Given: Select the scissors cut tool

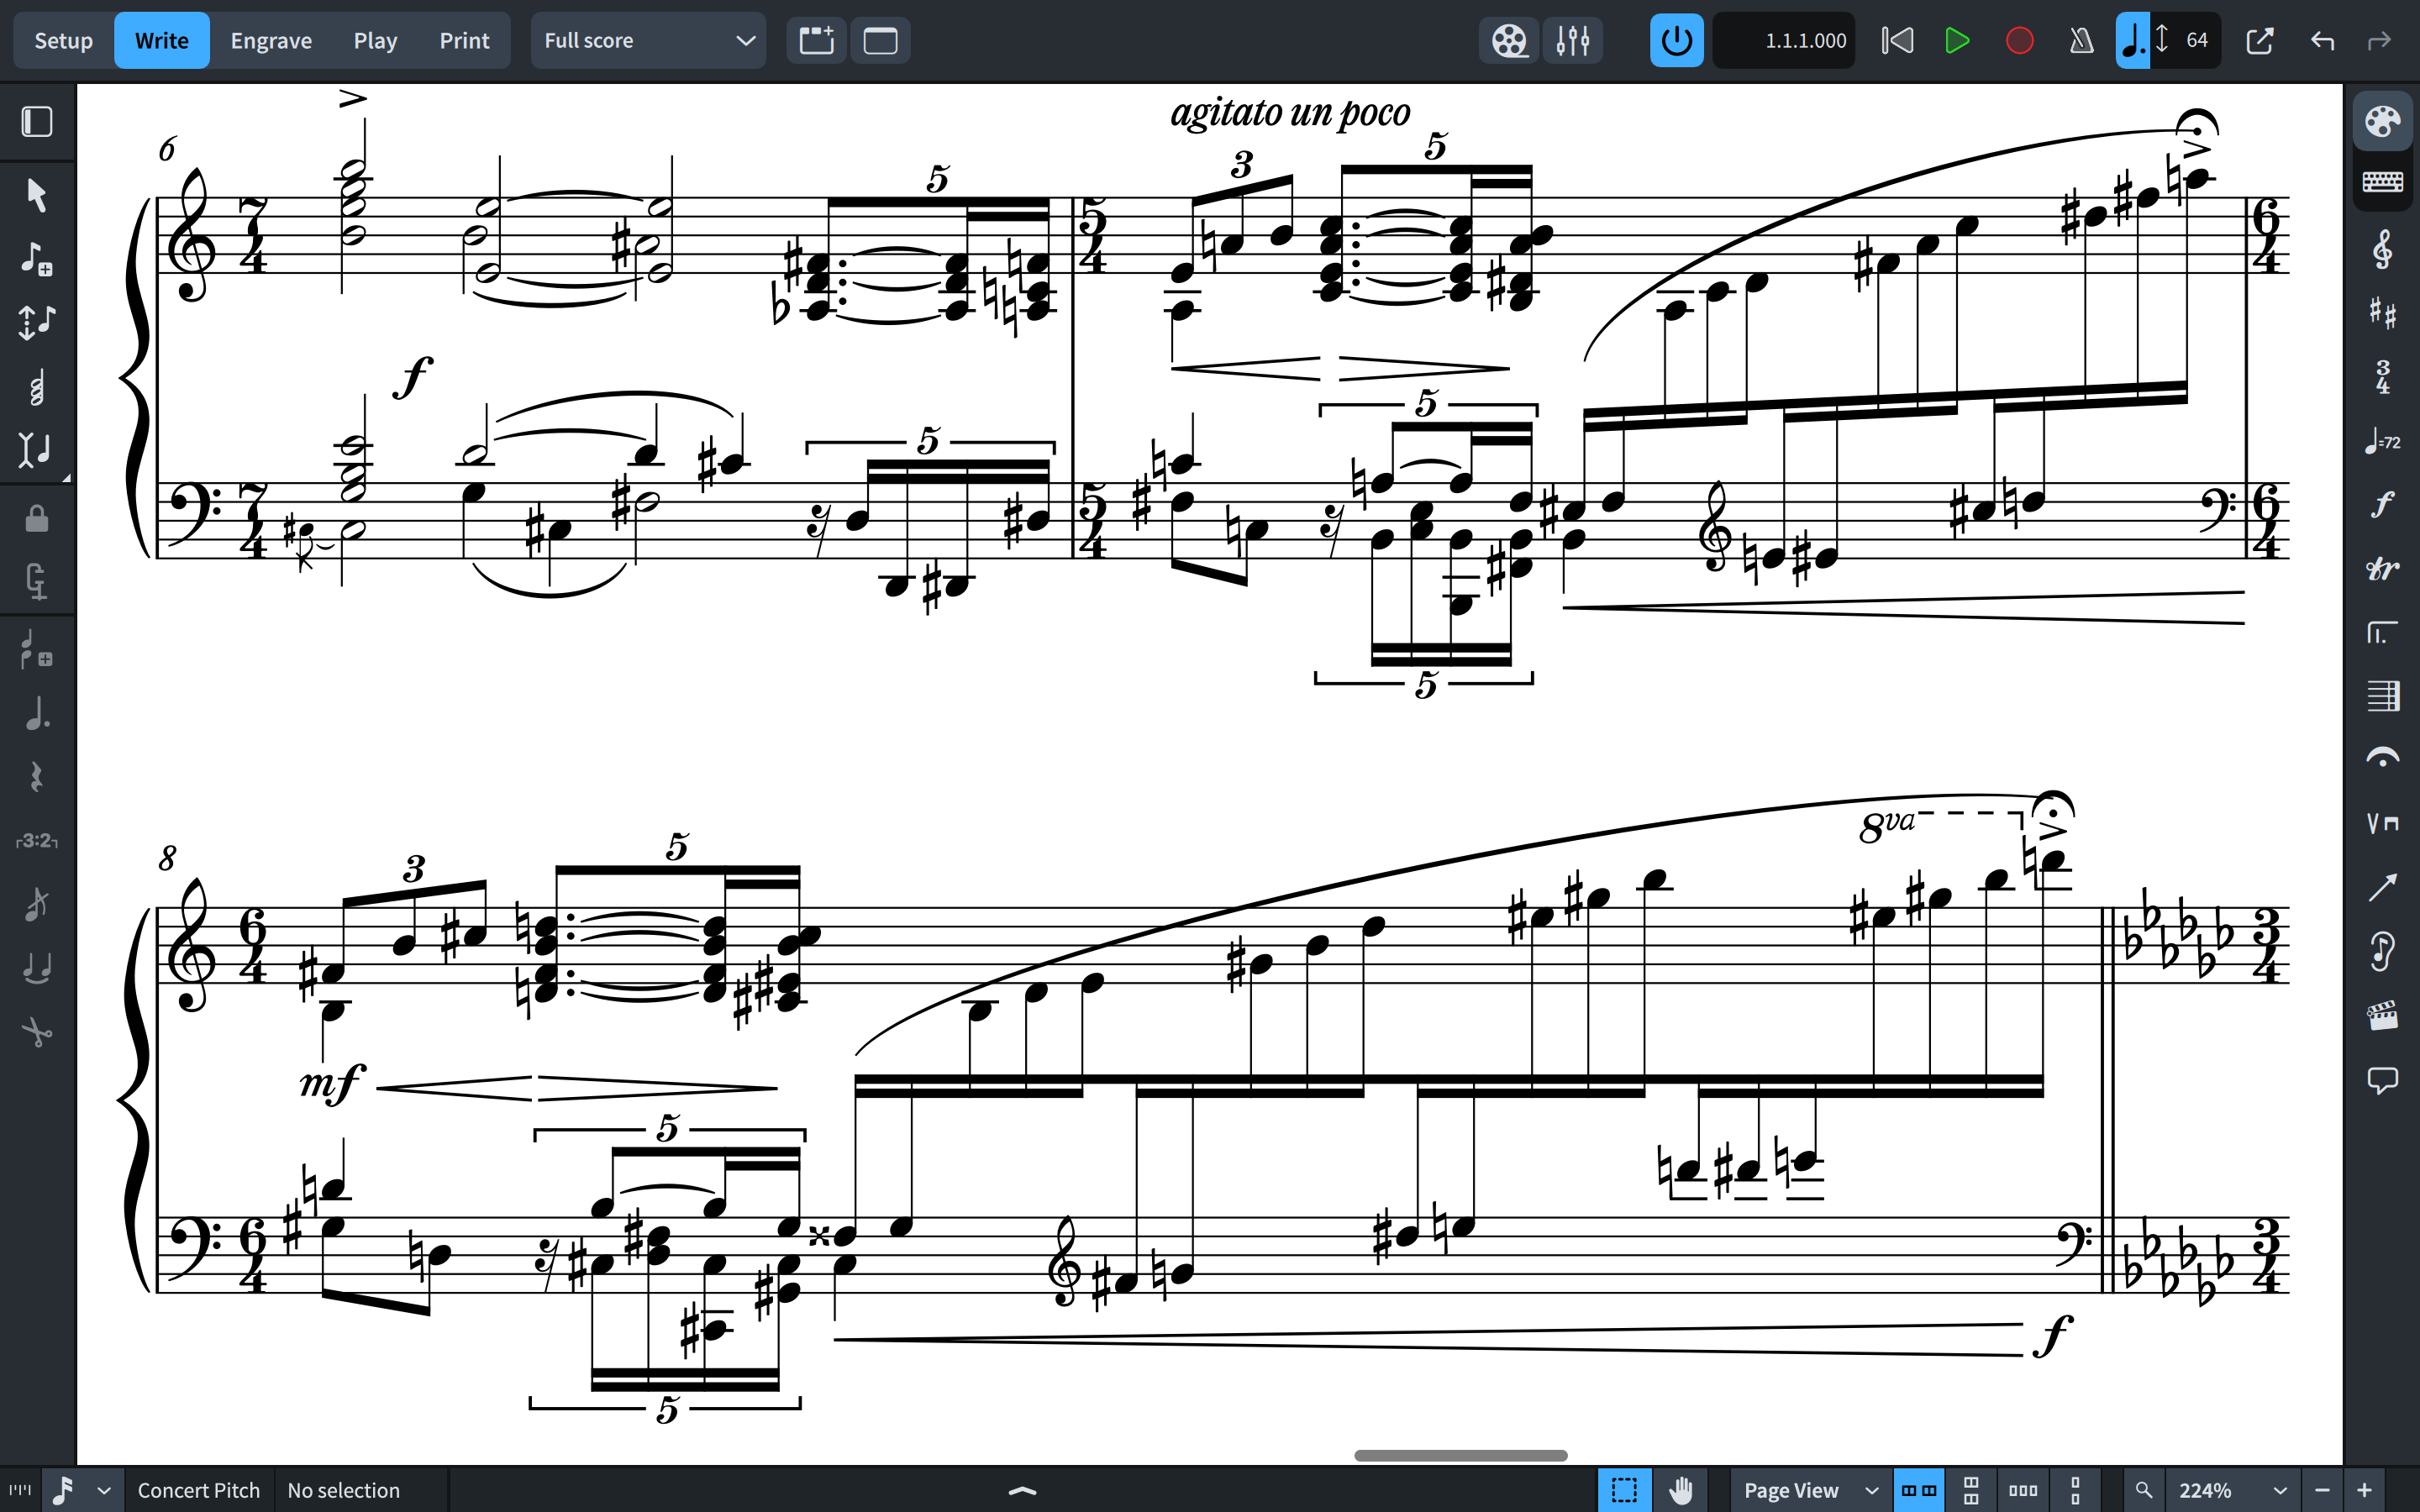Looking at the screenshot, I should pyautogui.click(x=37, y=1032).
